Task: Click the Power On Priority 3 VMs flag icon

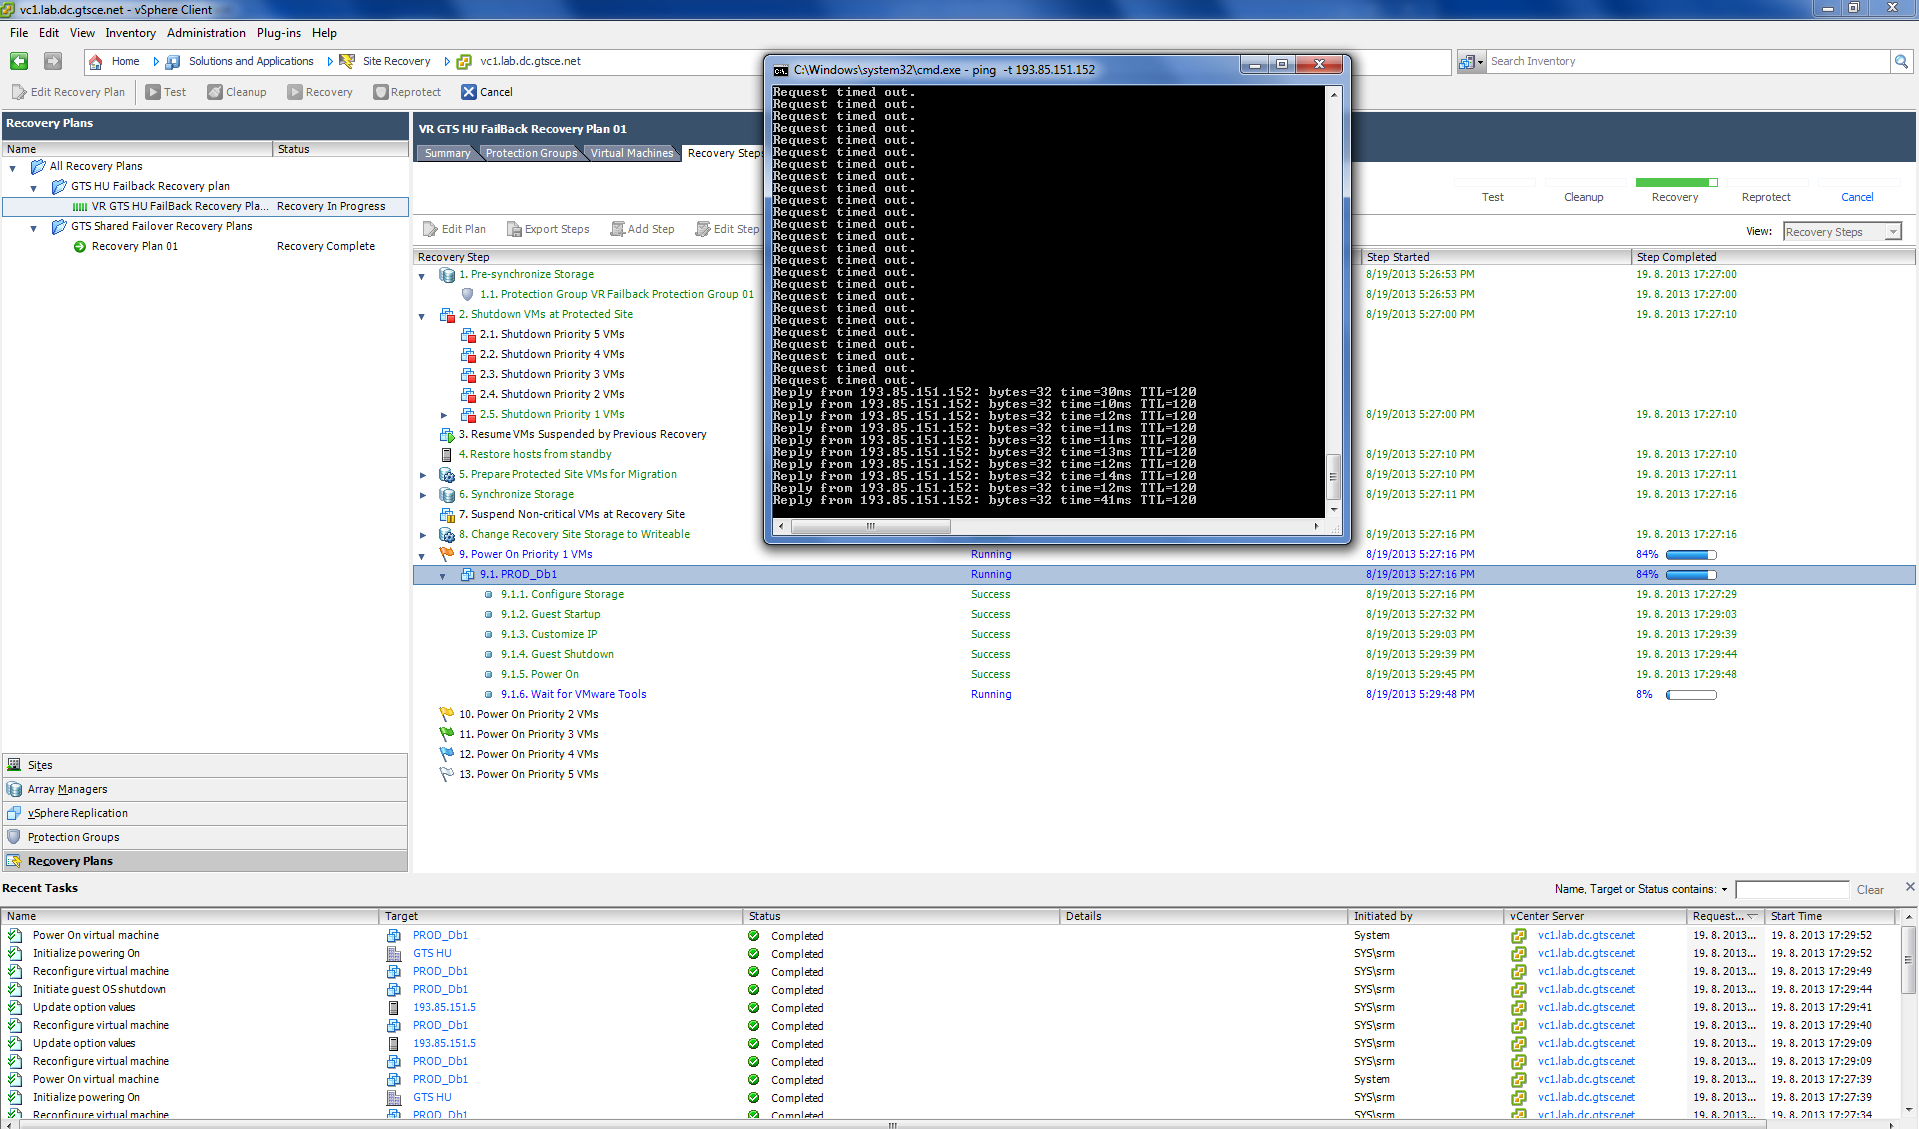Action: tap(447, 734)
